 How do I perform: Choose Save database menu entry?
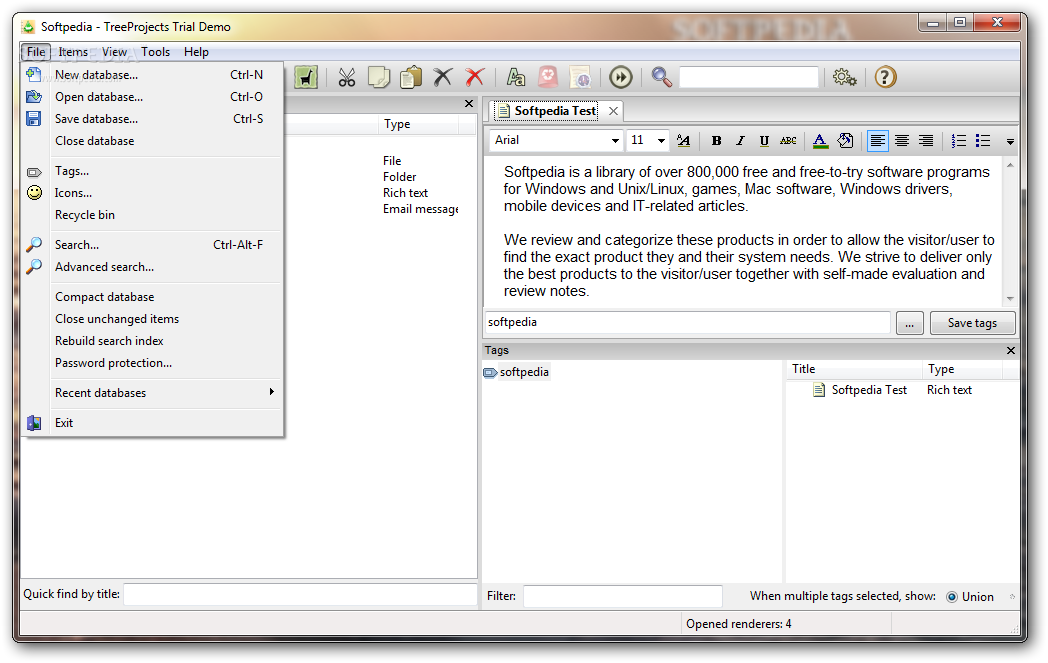pos(153,119)
